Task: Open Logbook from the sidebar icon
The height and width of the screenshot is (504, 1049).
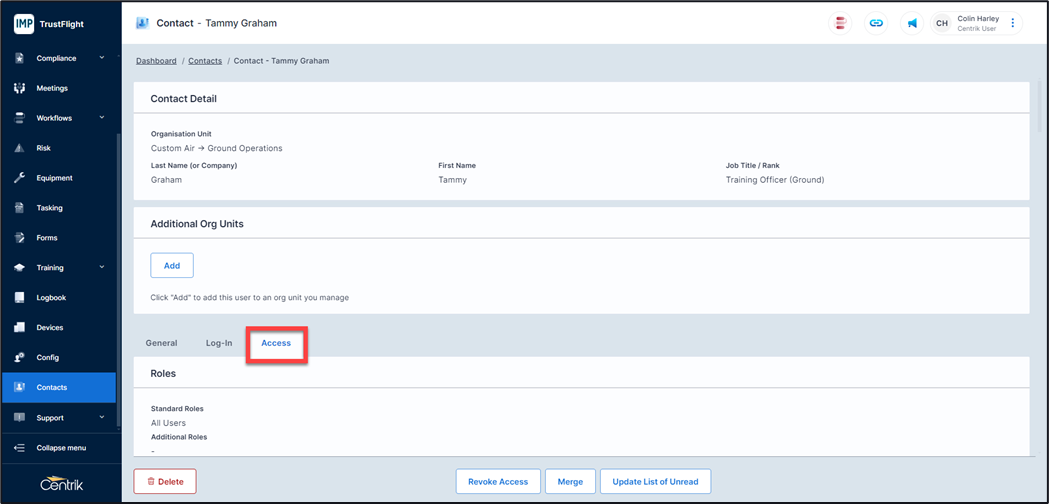Action: [19, 298]
